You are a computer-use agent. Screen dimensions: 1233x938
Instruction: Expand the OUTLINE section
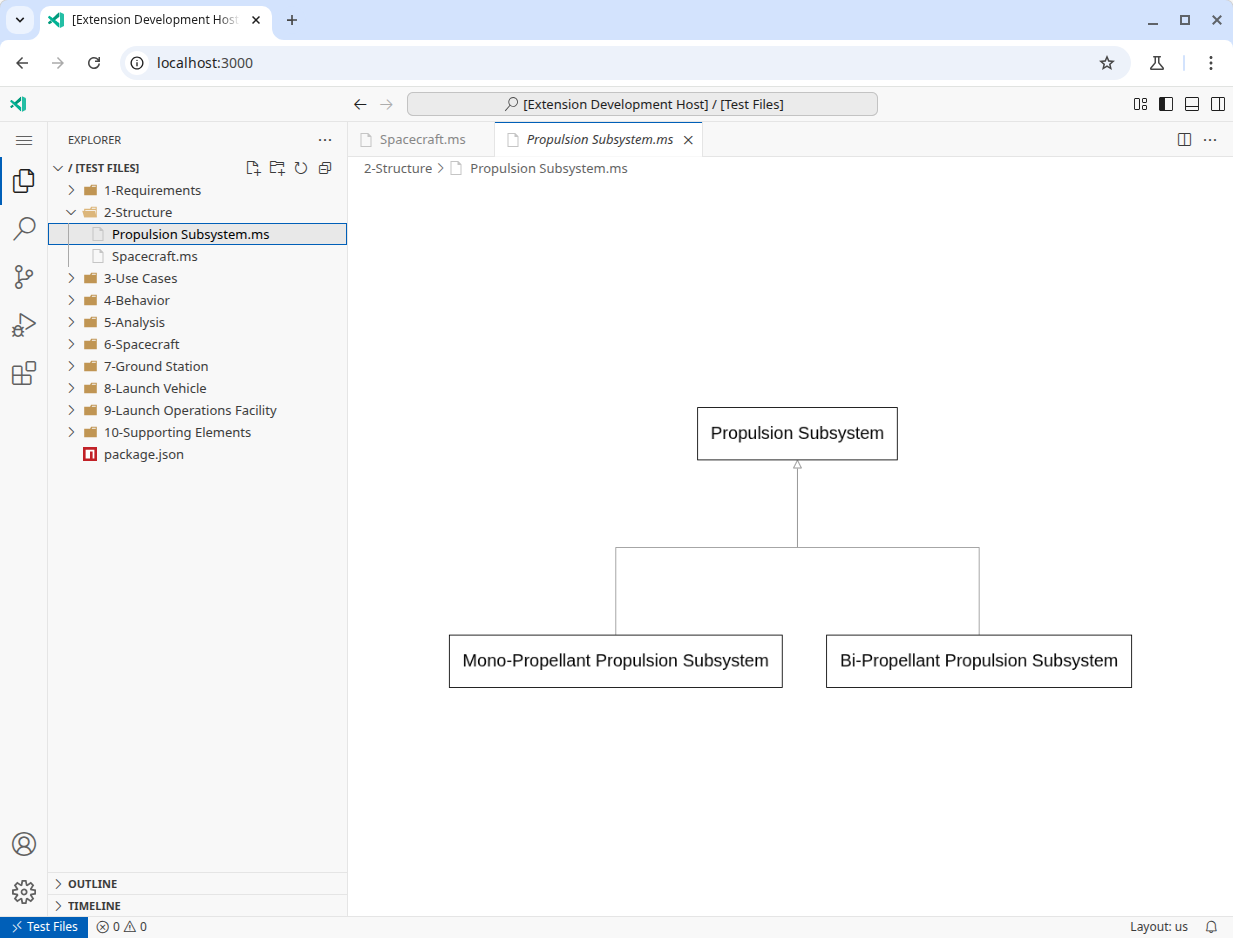point(92,884)
